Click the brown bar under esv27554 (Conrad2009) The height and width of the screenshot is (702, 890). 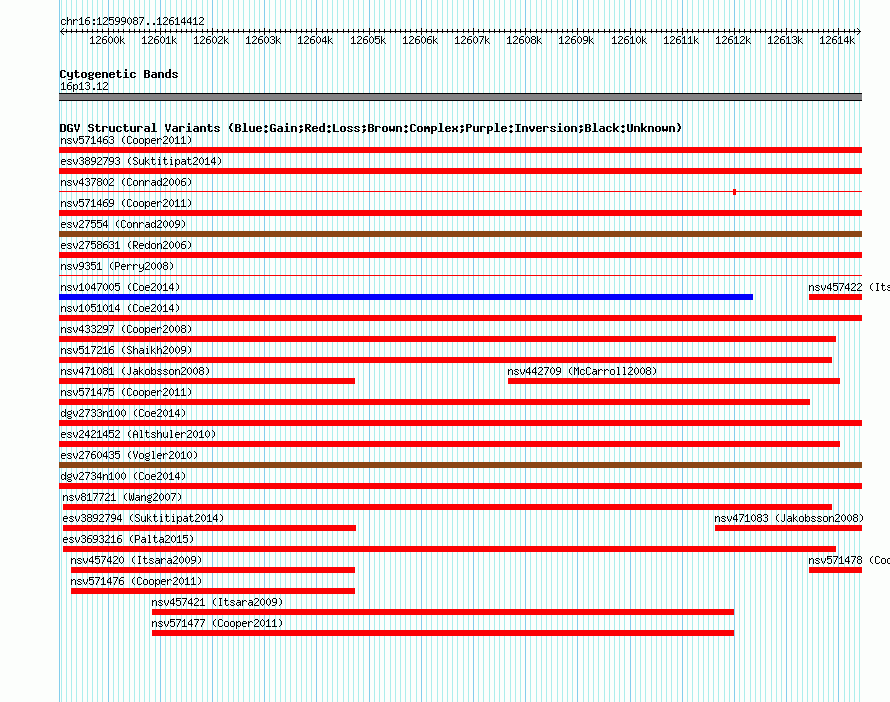click(460, 234)
